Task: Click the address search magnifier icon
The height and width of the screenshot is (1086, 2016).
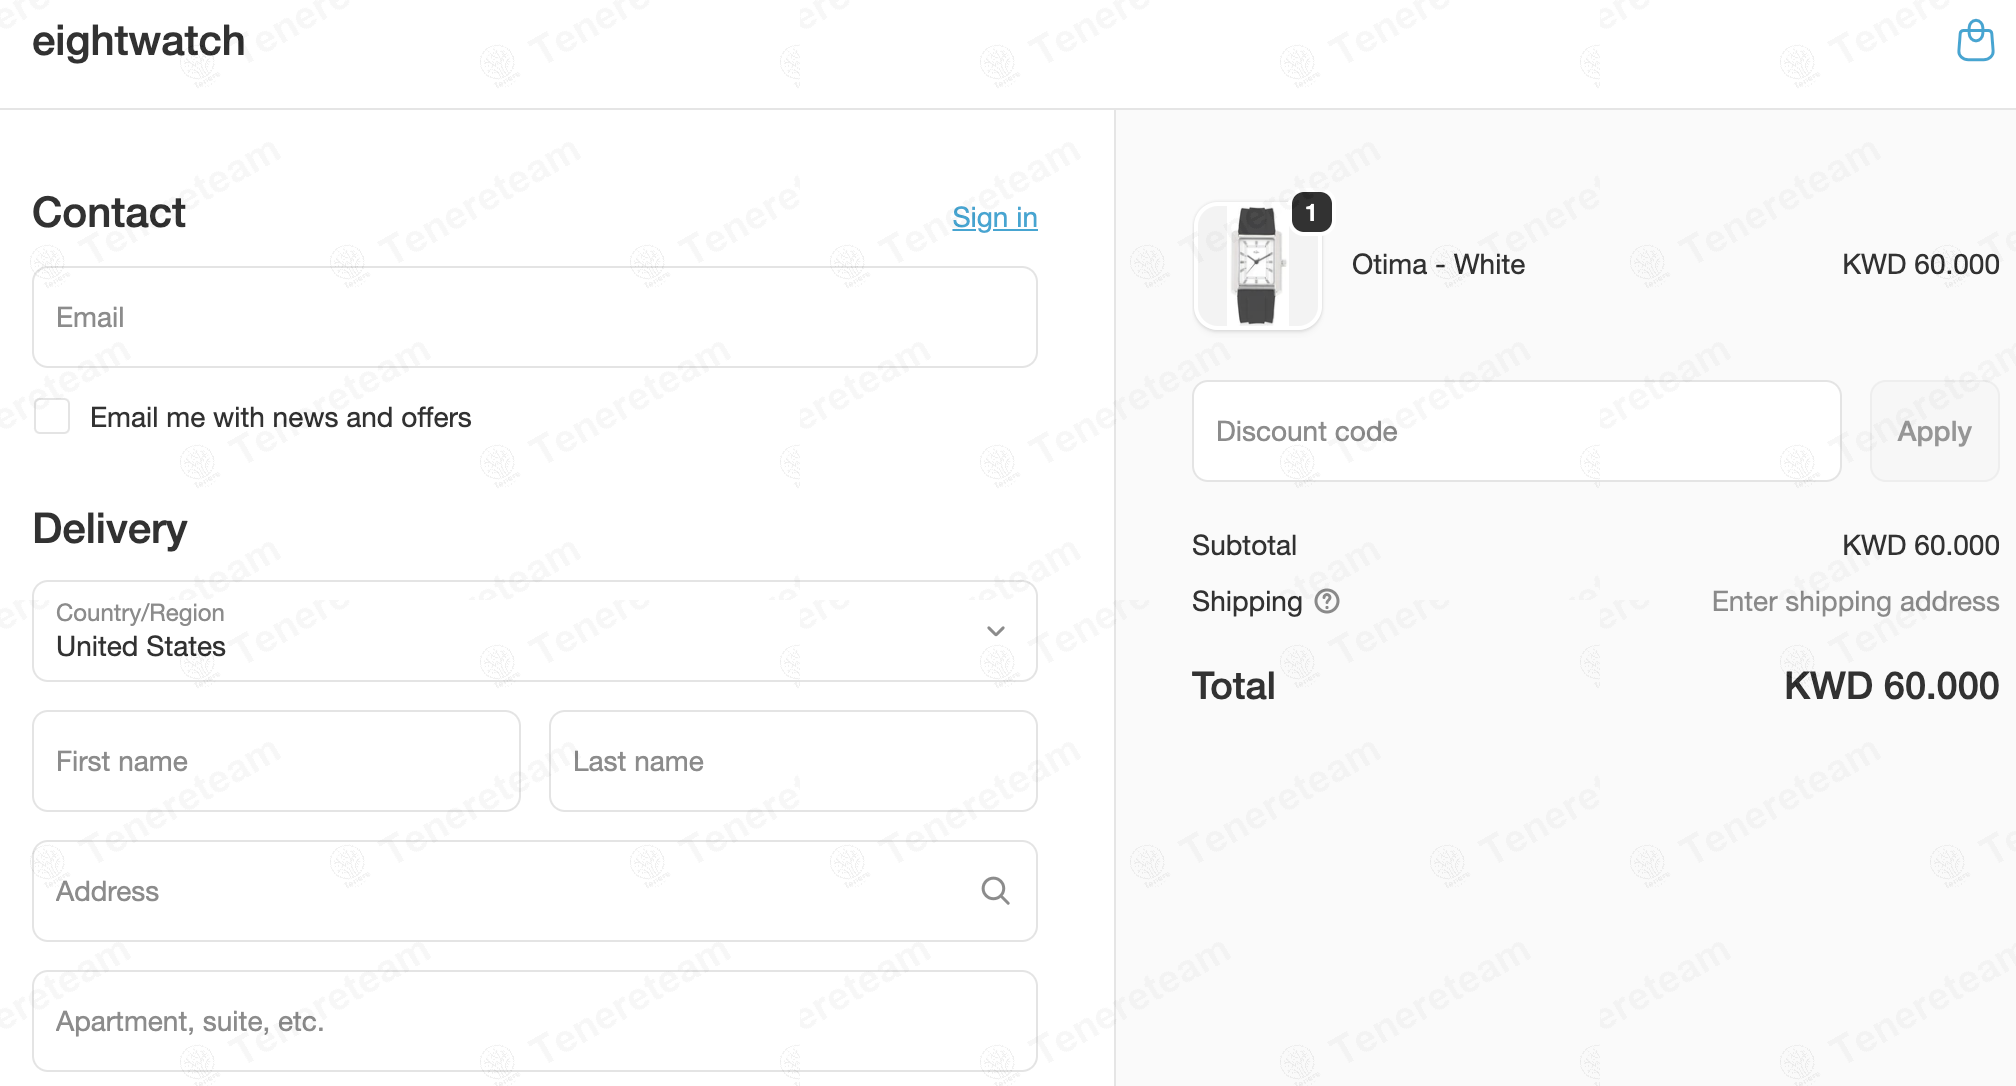Action: (995, 890)
